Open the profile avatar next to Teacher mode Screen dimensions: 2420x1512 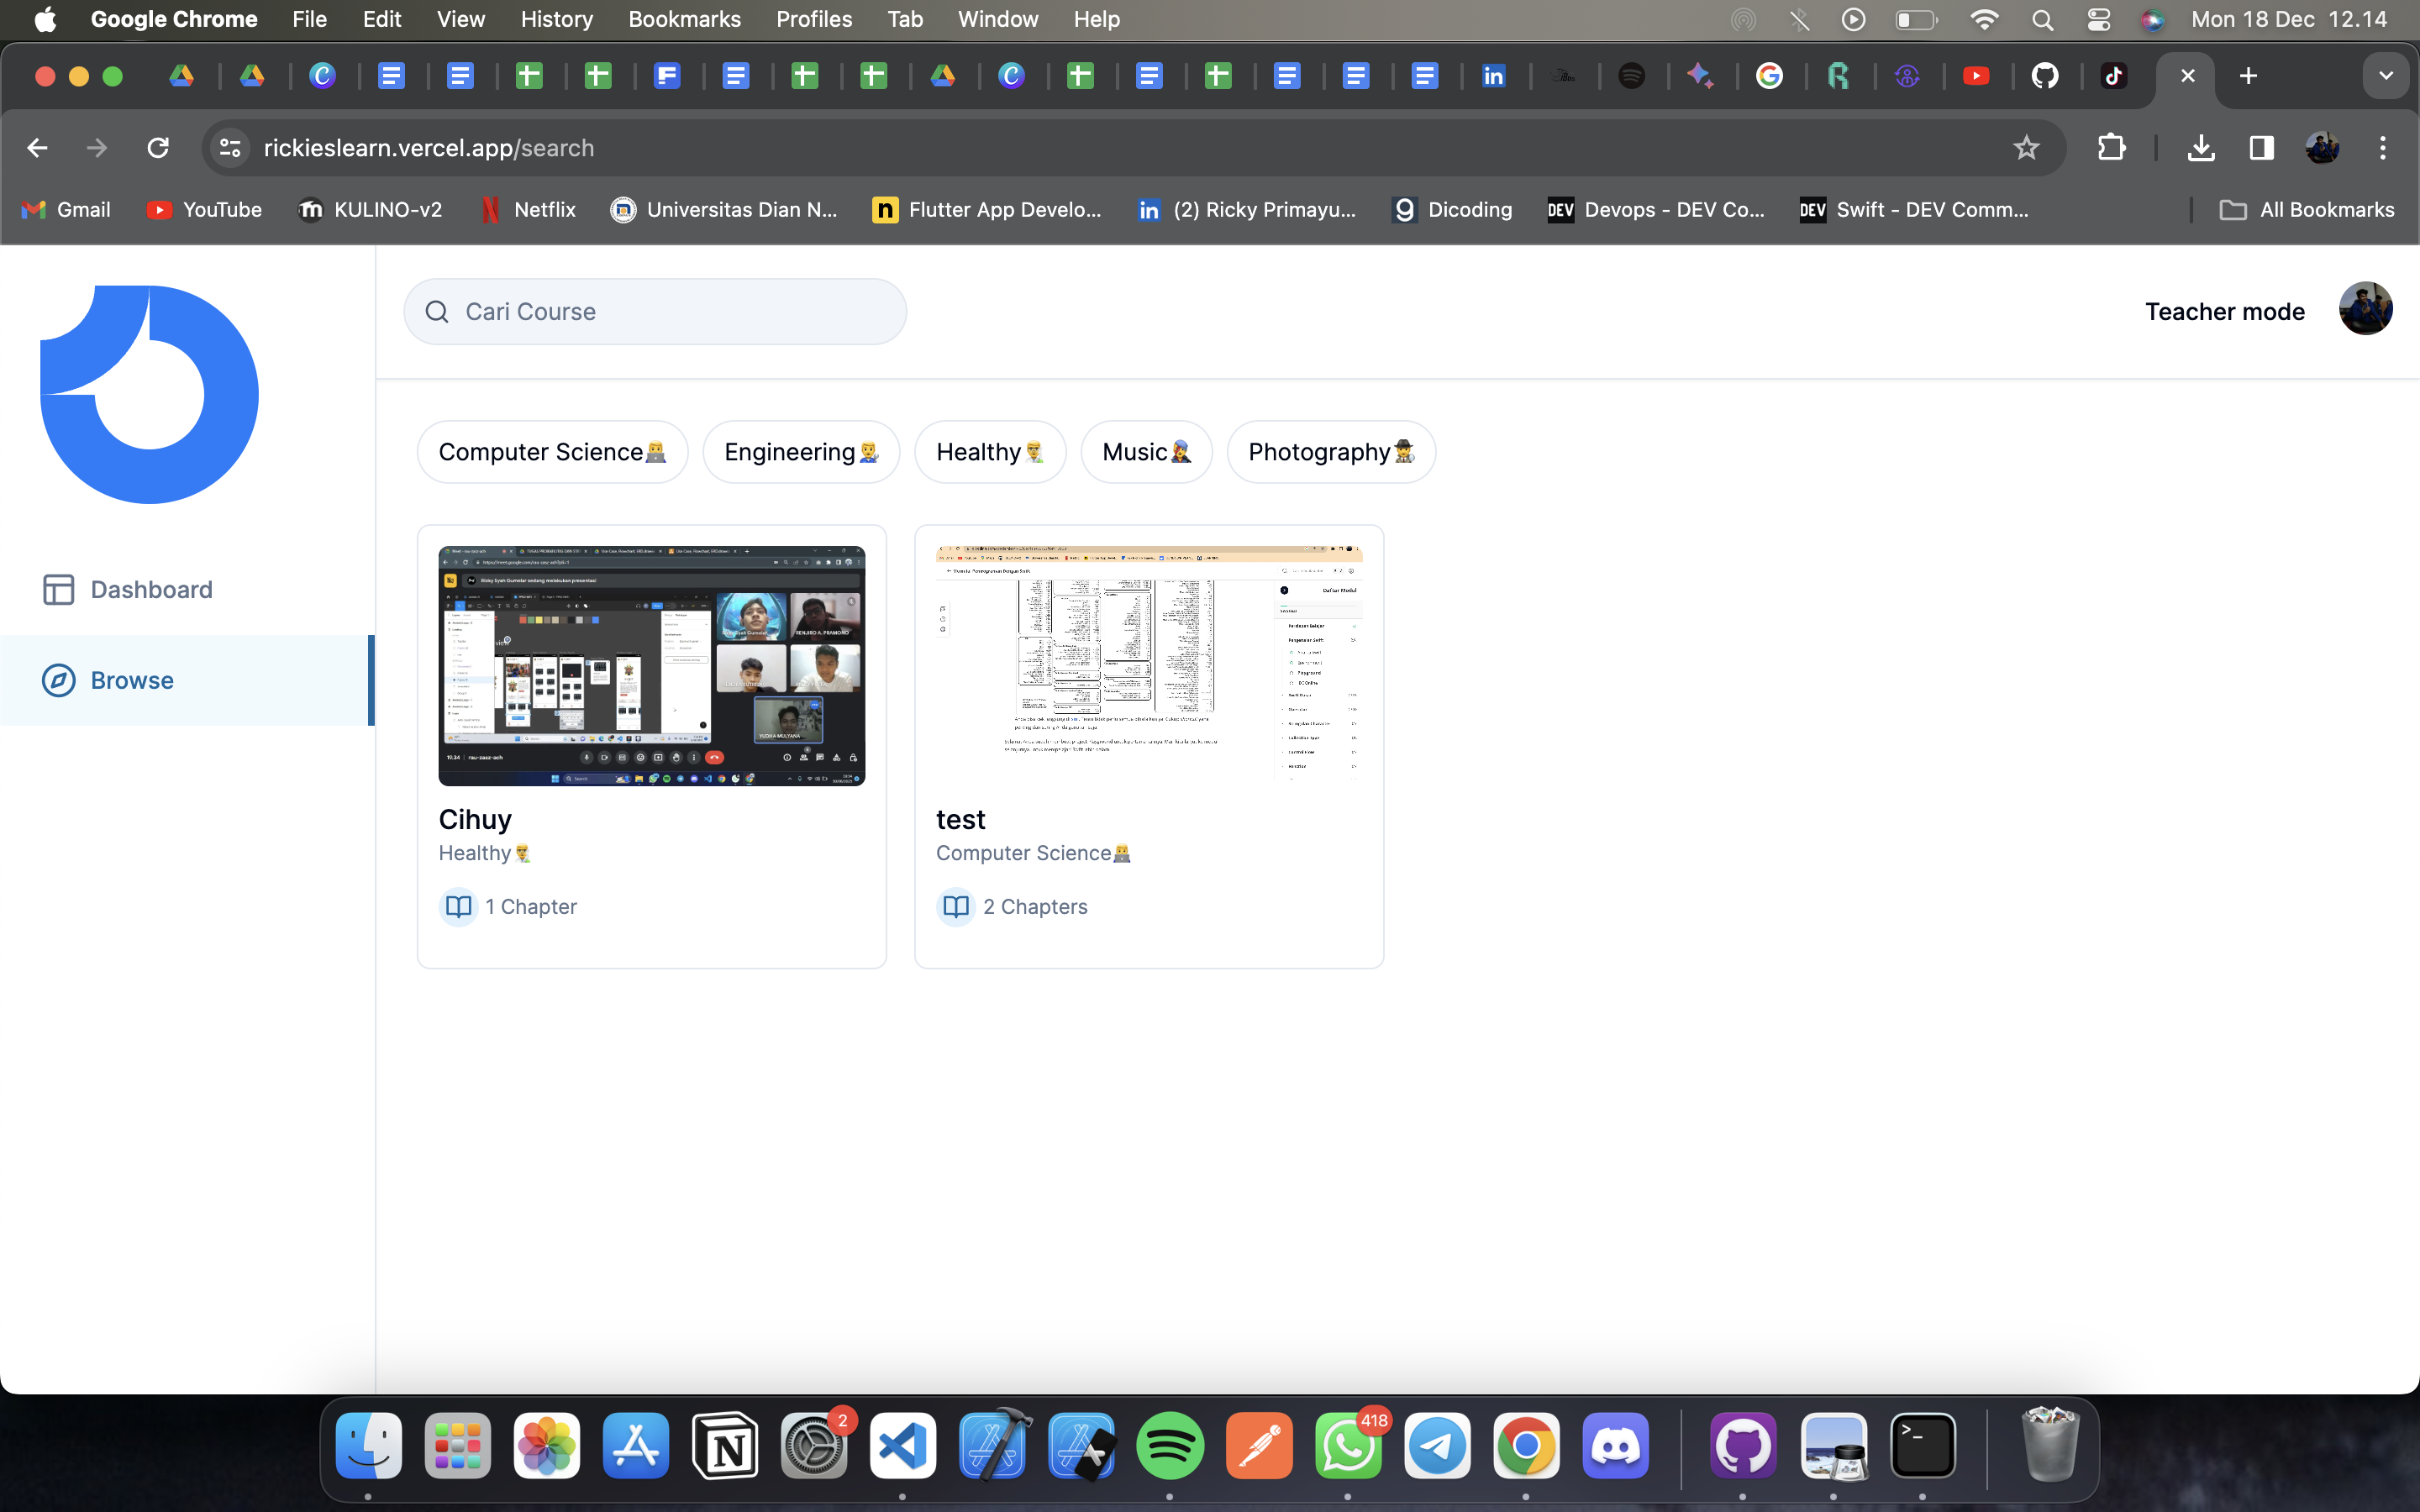[2365, 309]
